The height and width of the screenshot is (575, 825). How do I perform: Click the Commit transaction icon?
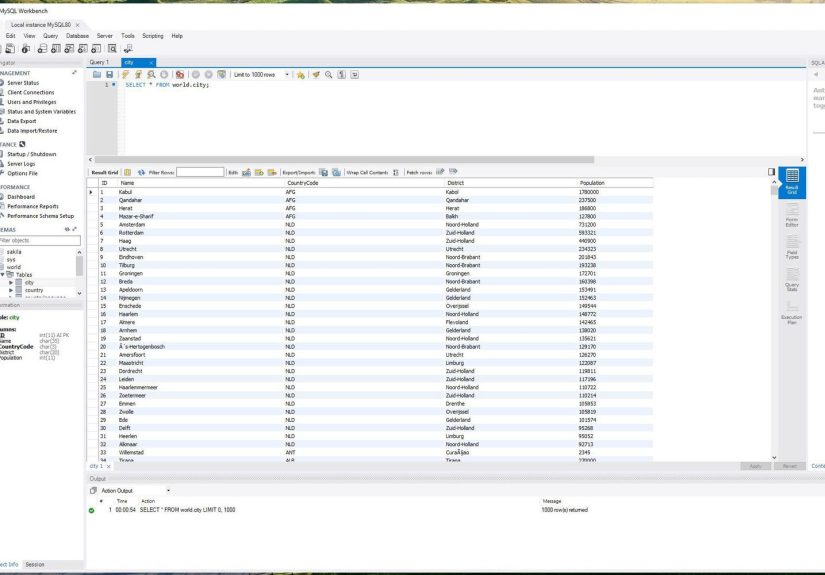196,75
